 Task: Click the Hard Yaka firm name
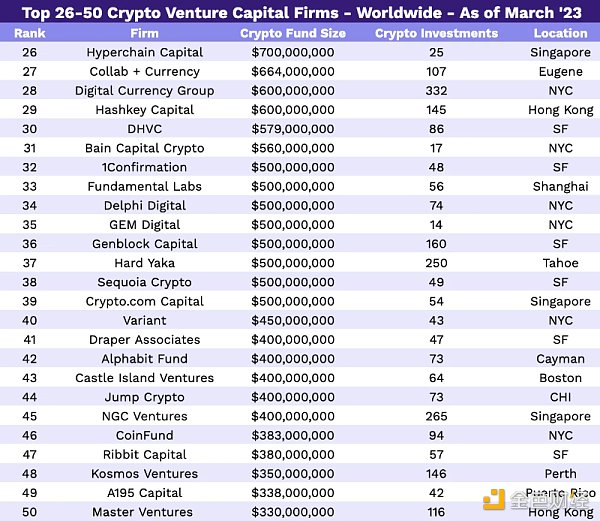[x=144, y=263]
